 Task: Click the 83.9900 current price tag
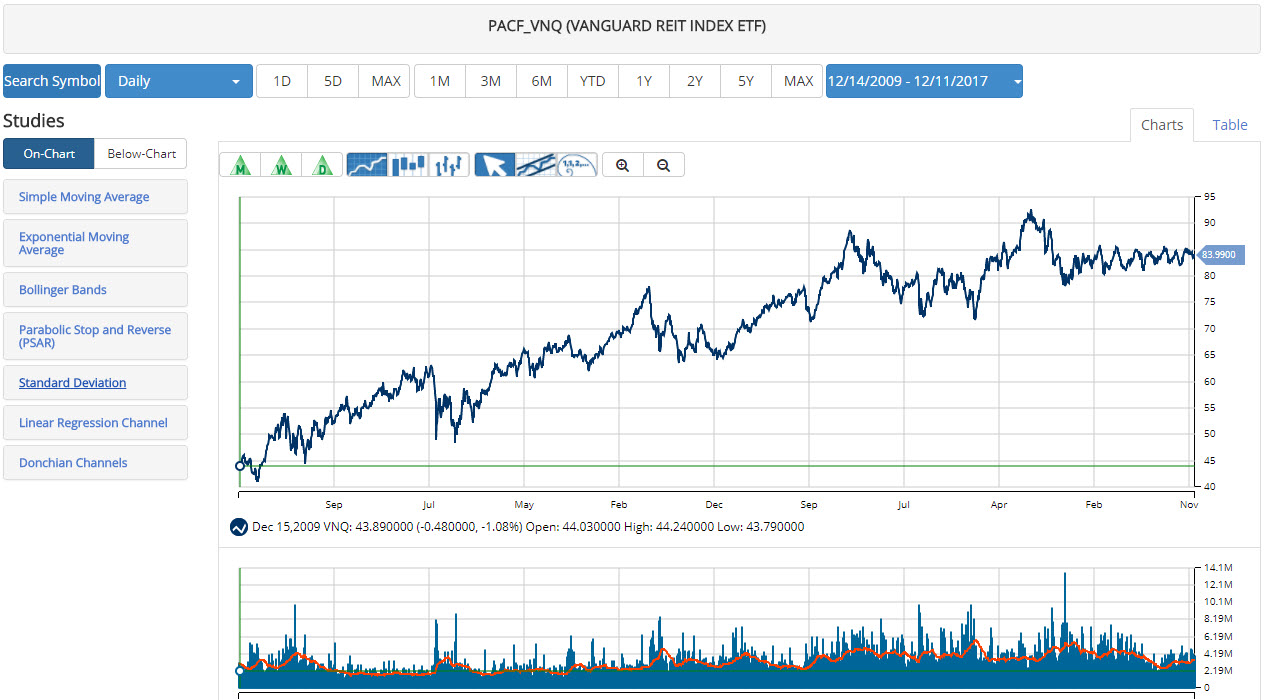(x=1220, y=255)
